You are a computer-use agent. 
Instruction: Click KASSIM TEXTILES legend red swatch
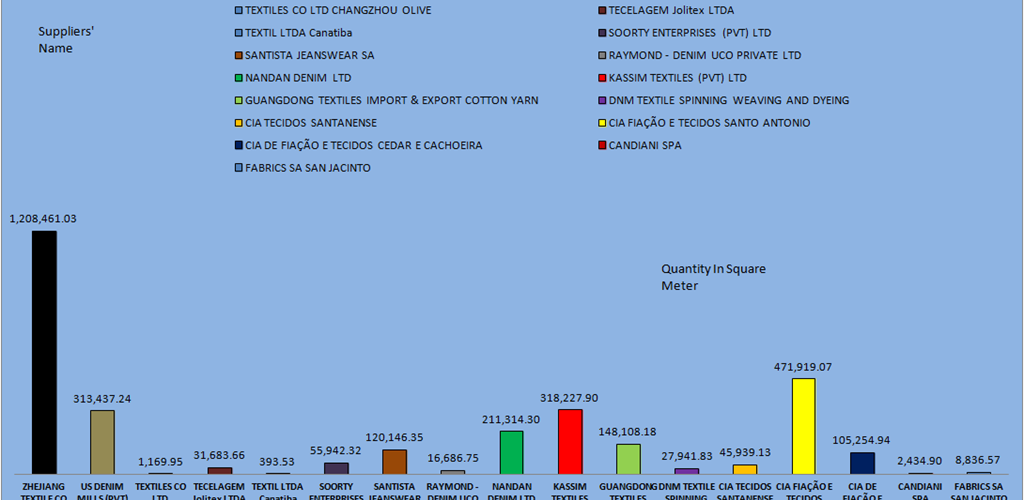tap(602, 78)
